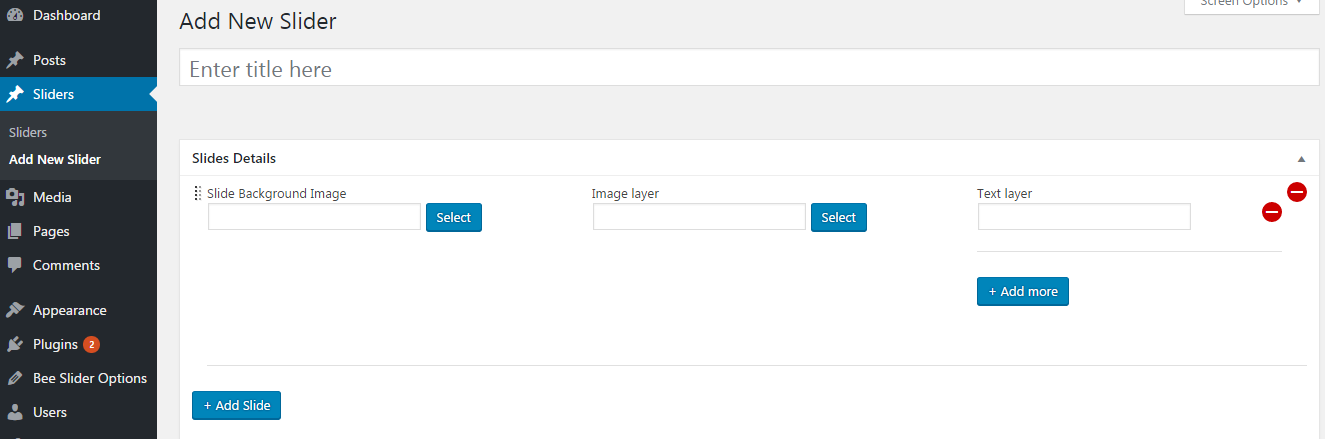This screenshot has width=1325, height=439.
Task: Collapse the Slides Details panel
Action: [1301, 159]
